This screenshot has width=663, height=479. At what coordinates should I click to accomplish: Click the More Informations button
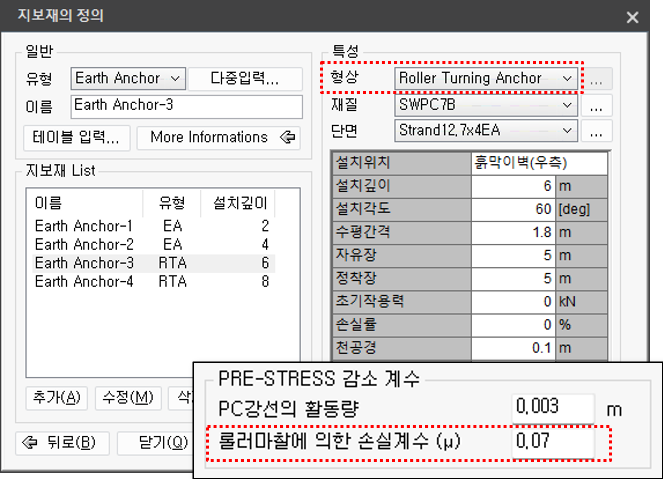(x=218, y=137)
